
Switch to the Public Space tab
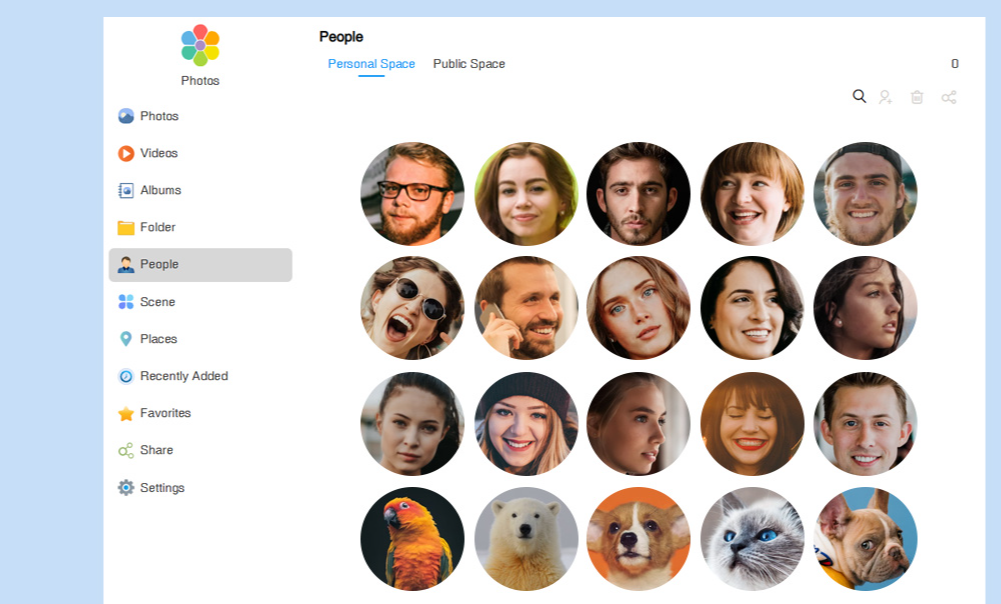click(x=469, y=64)
